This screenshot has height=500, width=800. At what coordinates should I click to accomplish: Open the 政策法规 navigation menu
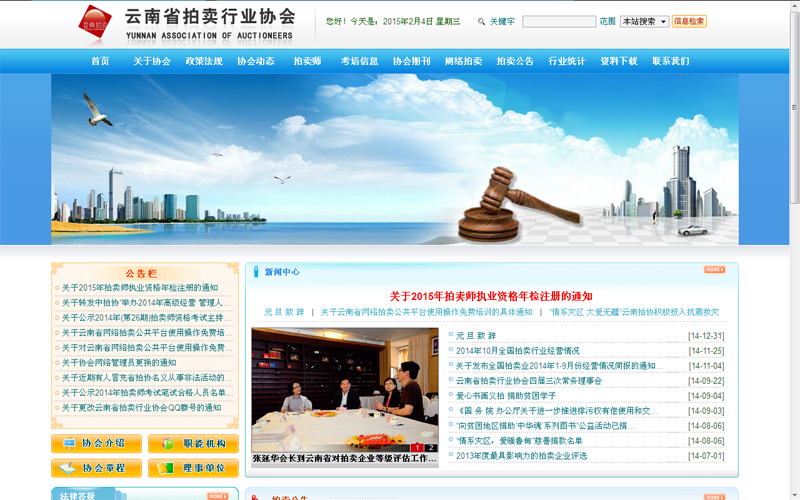pyautogui.click(x=204, y=61)
